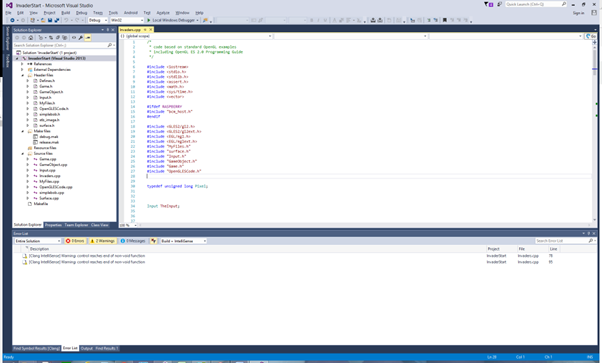Open the Build + IntelliSense dropdown
602x363 pixels.
[184, 241]
